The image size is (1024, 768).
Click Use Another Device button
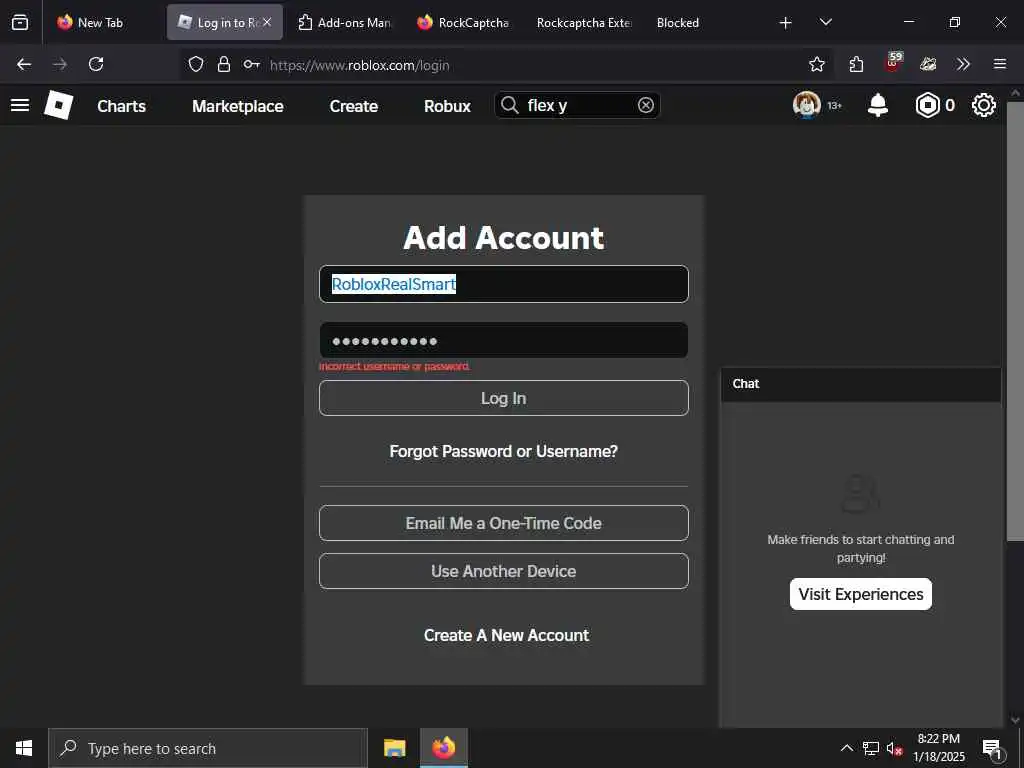pos(504,571)
